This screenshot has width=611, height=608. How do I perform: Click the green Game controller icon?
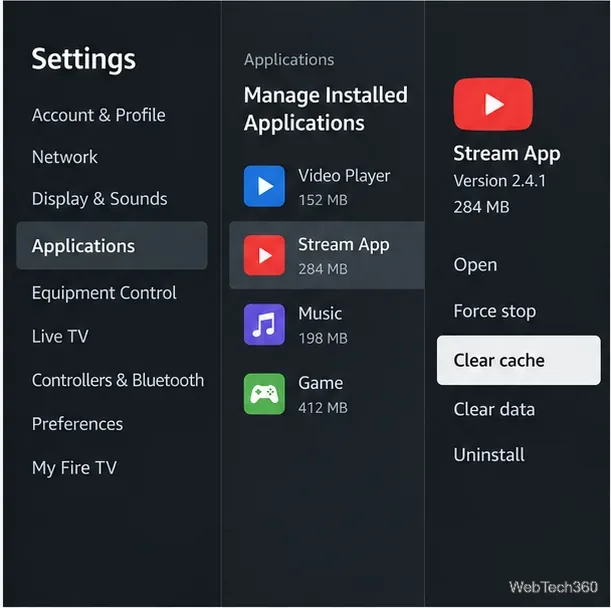pos(264,394)
